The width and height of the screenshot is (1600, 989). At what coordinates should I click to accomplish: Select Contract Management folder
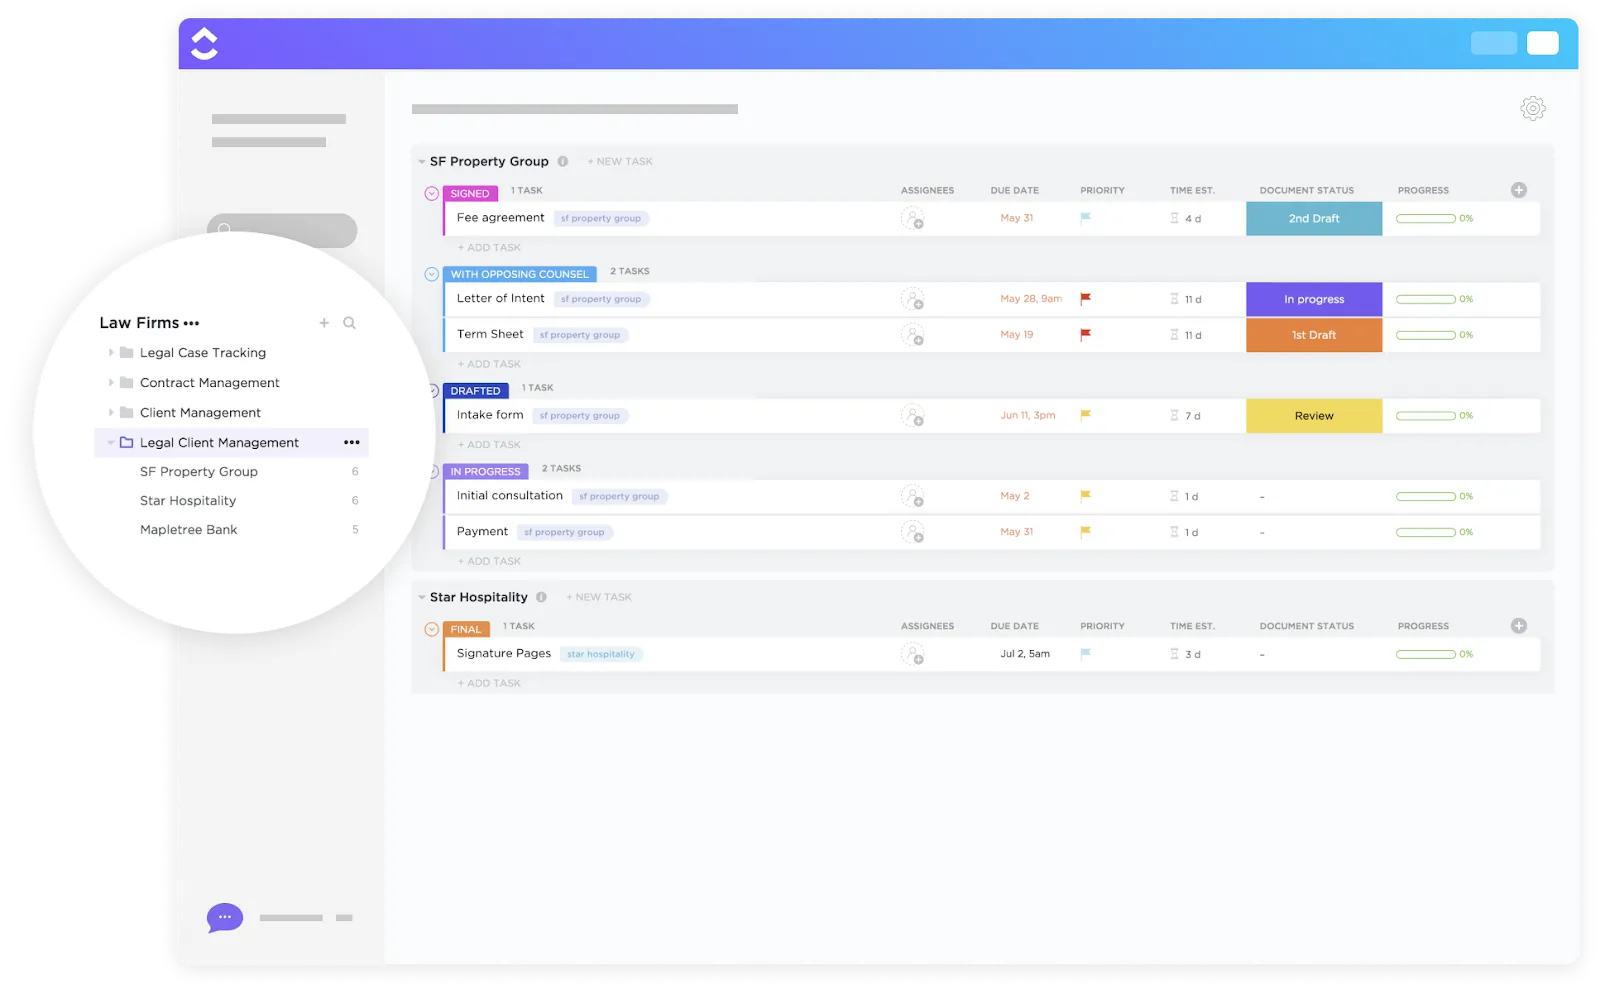click(x=210, y=383)
